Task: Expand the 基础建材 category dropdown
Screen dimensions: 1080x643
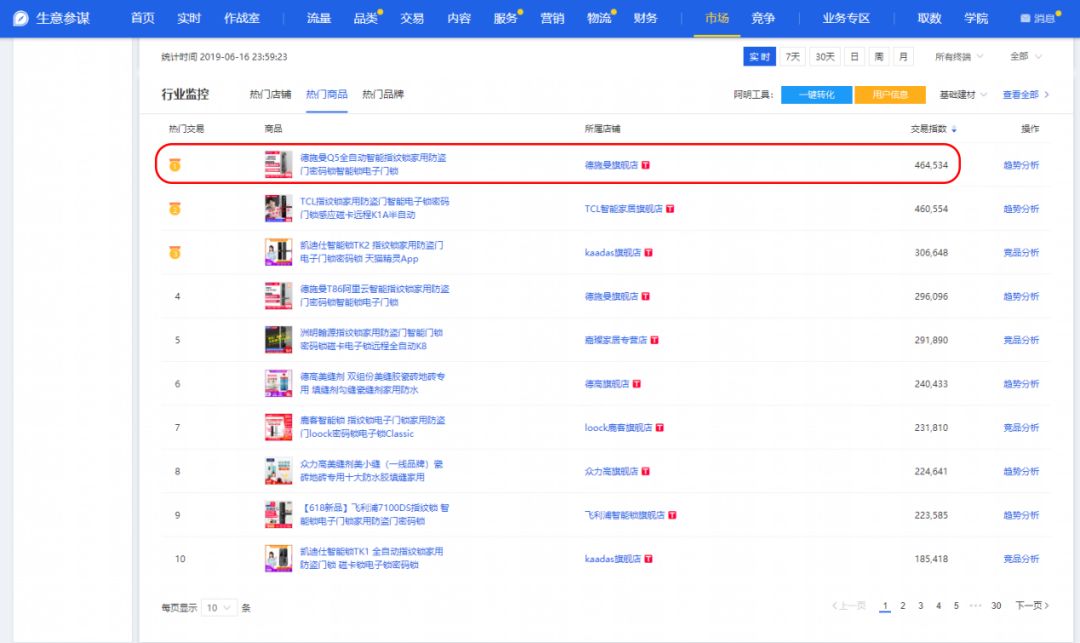Action: (963, 95)
